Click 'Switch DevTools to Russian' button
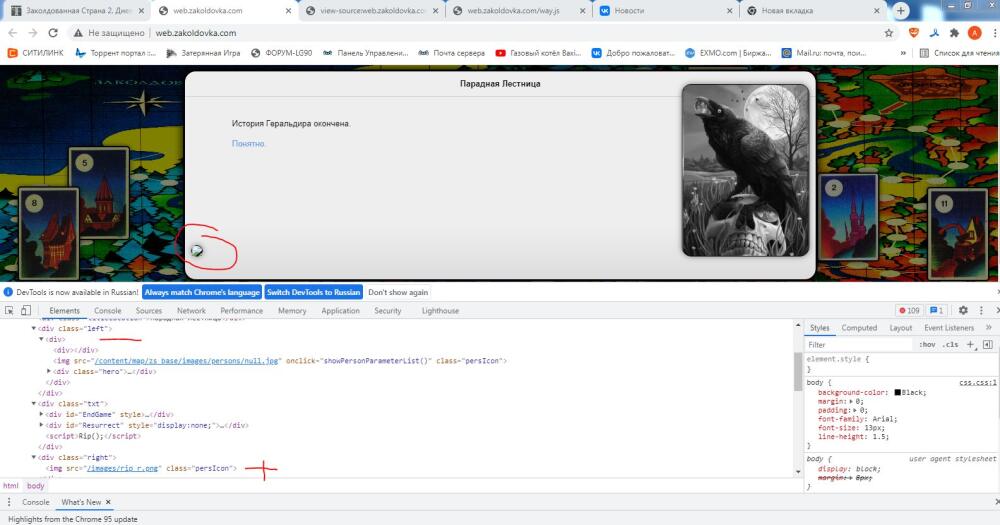 point(314,292)
